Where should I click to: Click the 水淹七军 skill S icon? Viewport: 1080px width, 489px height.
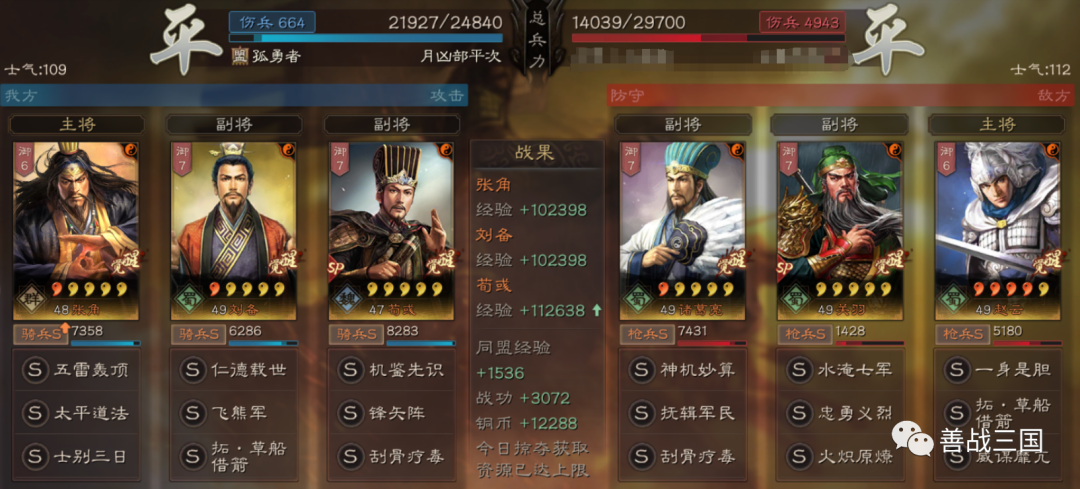tap(799, 370)
